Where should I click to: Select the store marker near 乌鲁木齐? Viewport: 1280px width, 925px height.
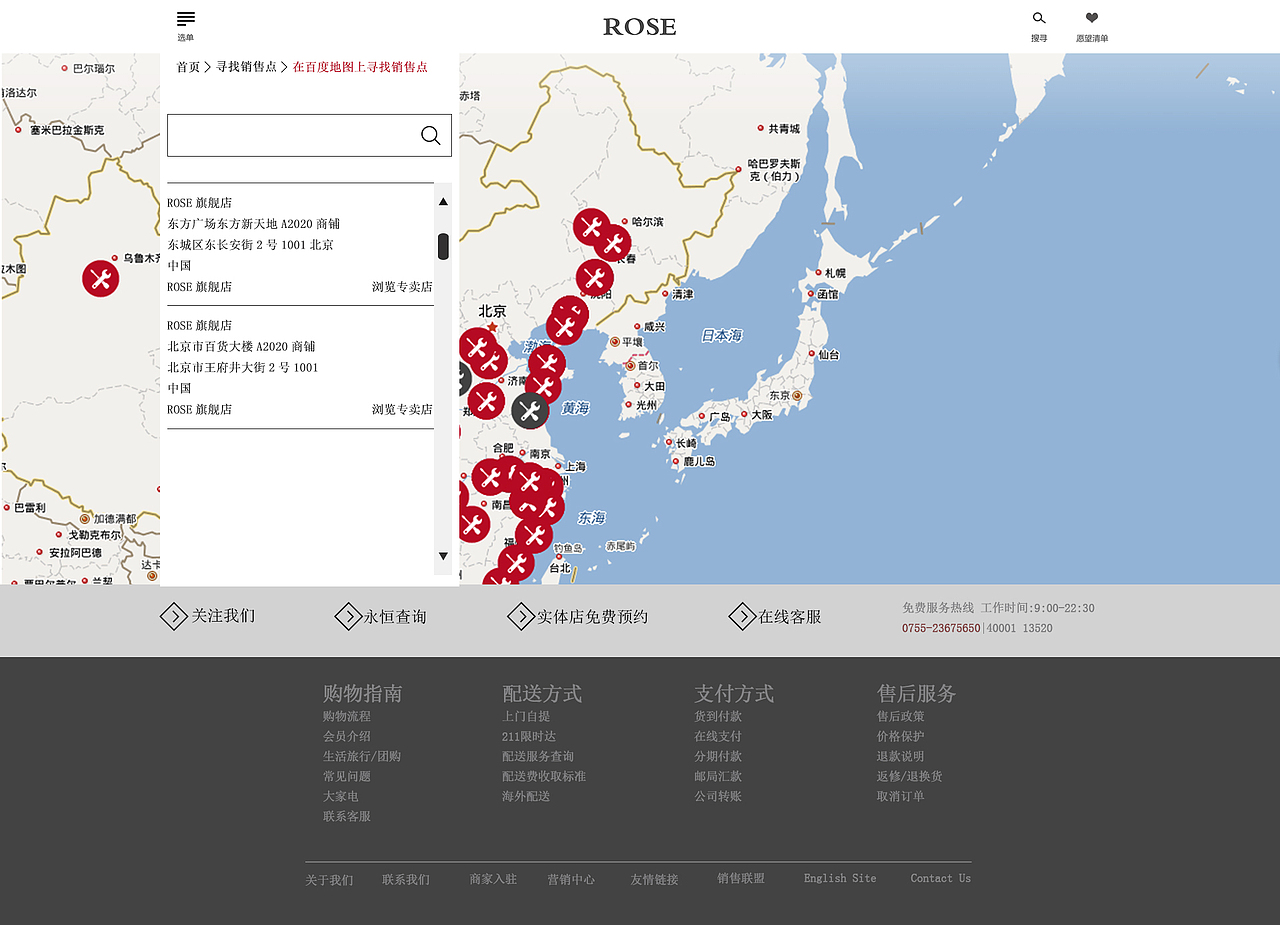click(x=99, y=278)
